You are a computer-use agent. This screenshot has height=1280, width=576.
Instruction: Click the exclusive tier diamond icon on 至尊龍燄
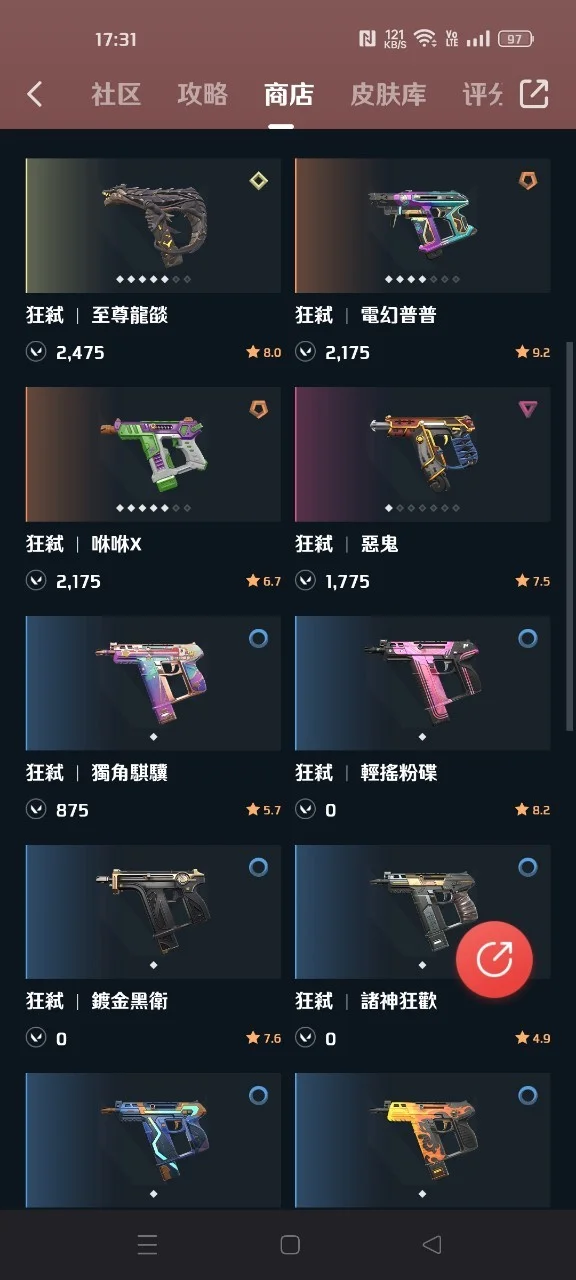pyautogui.click(x=258, y=180)
